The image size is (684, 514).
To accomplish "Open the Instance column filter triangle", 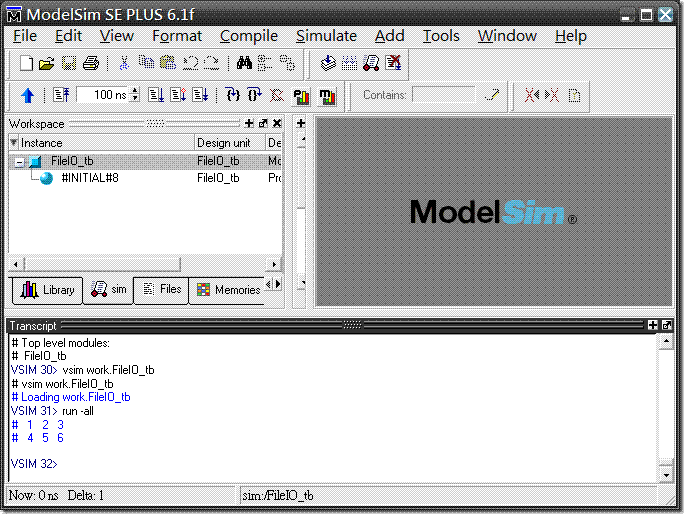I will click(14, 142).
